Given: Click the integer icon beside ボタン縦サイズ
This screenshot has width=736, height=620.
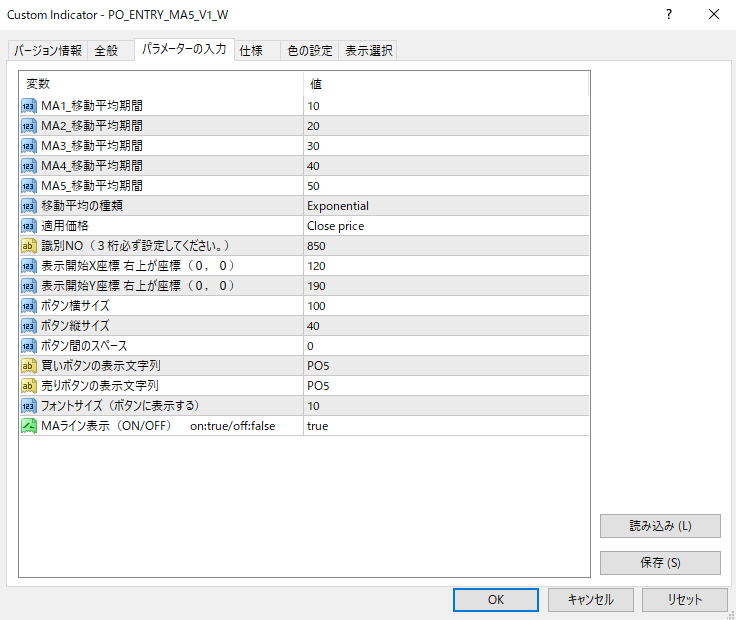Looking at the screenshot, I should (29, 326).
